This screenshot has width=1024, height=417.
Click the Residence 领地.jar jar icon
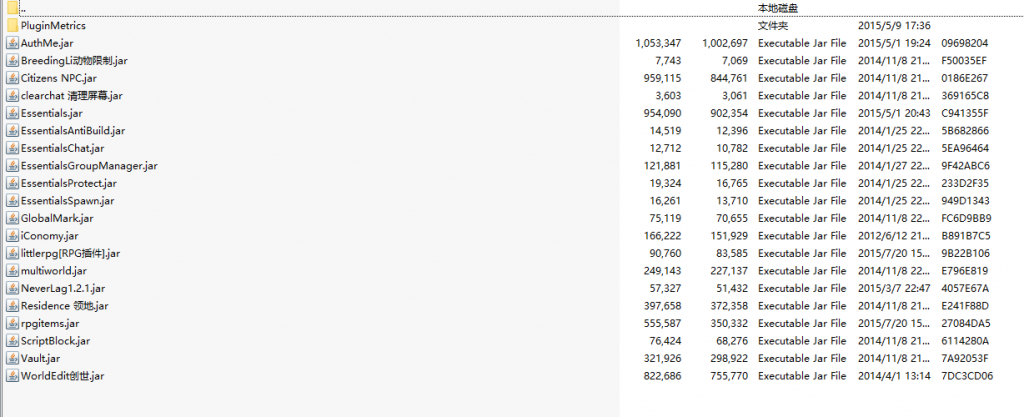(x=12, y=306)
